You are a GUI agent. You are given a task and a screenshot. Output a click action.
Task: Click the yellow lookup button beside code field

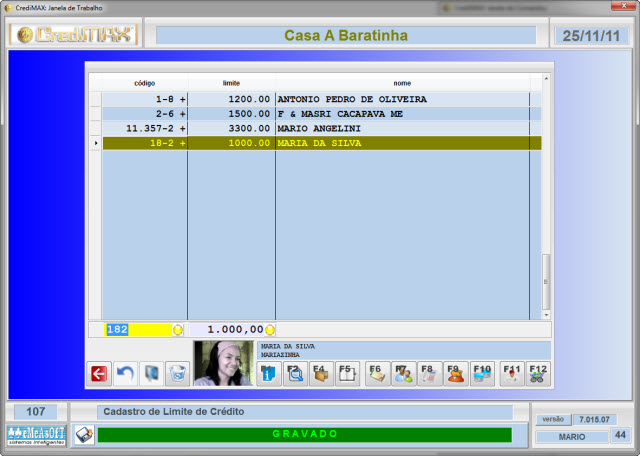pos(178,329)
